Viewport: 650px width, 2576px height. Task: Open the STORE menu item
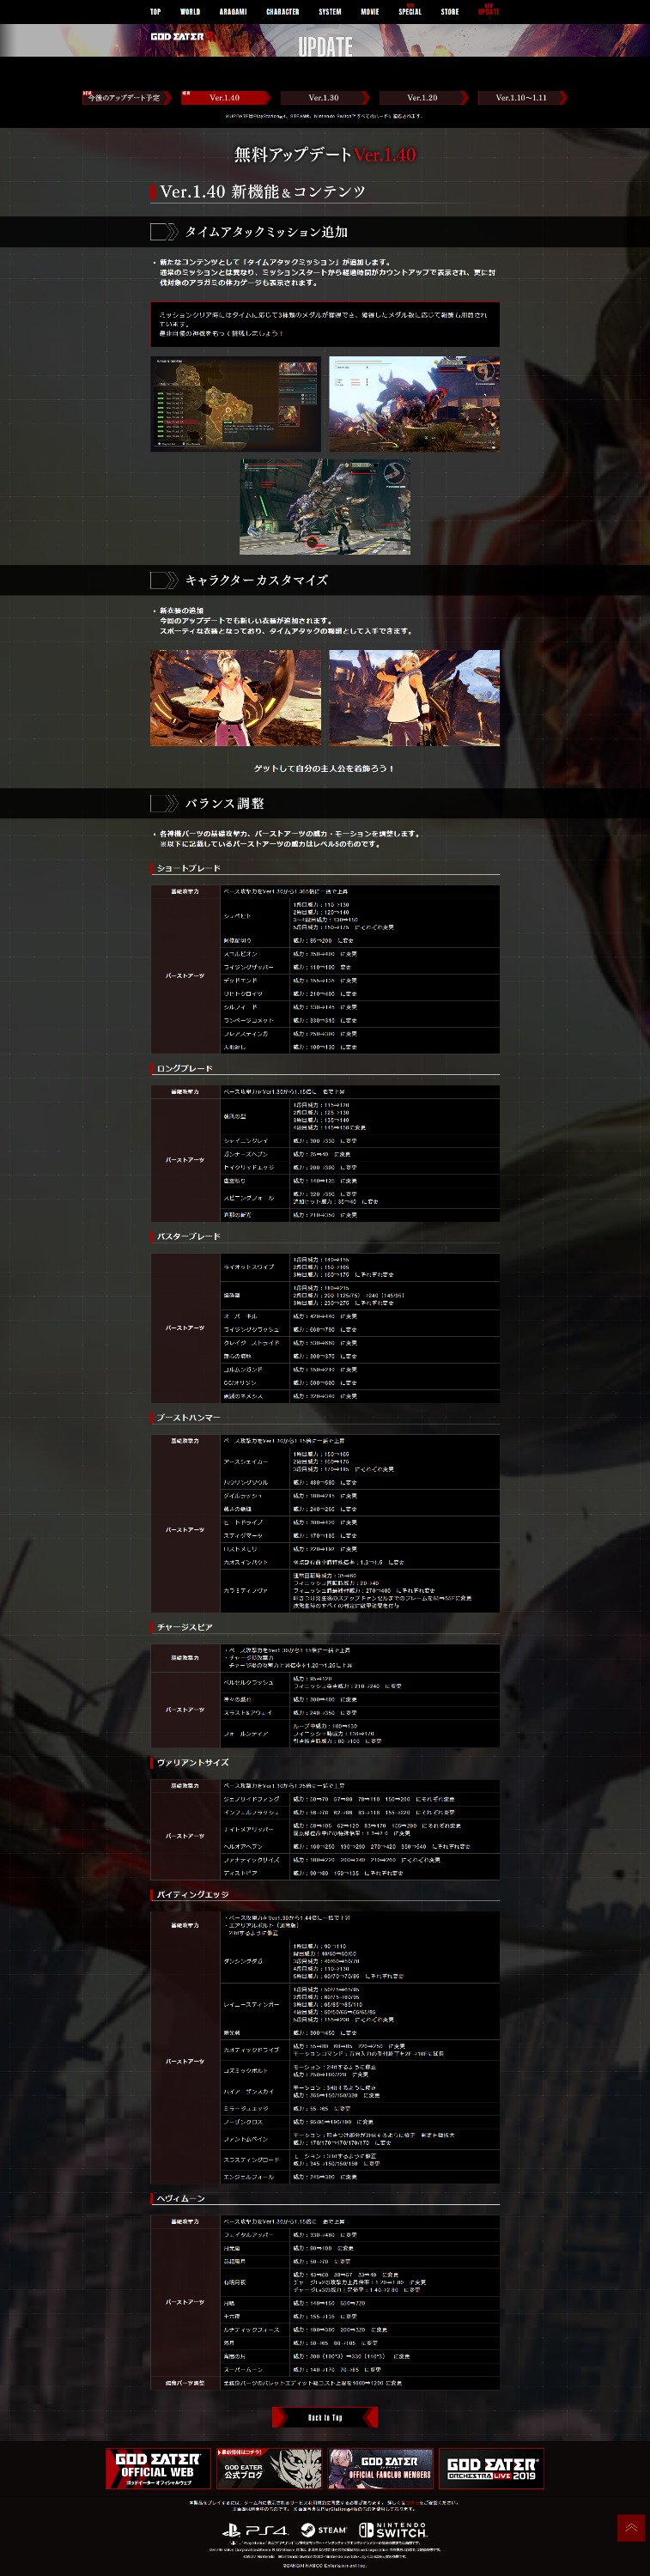pyautogui.click(x=450, y=12)
